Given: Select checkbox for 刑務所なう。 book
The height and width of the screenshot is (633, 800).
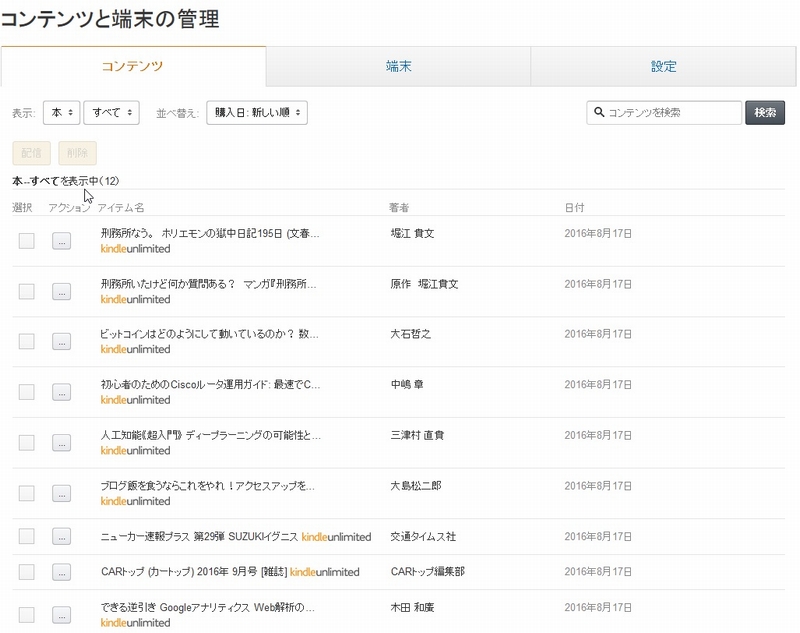Looking at the screenshot, I should [27, 241].
